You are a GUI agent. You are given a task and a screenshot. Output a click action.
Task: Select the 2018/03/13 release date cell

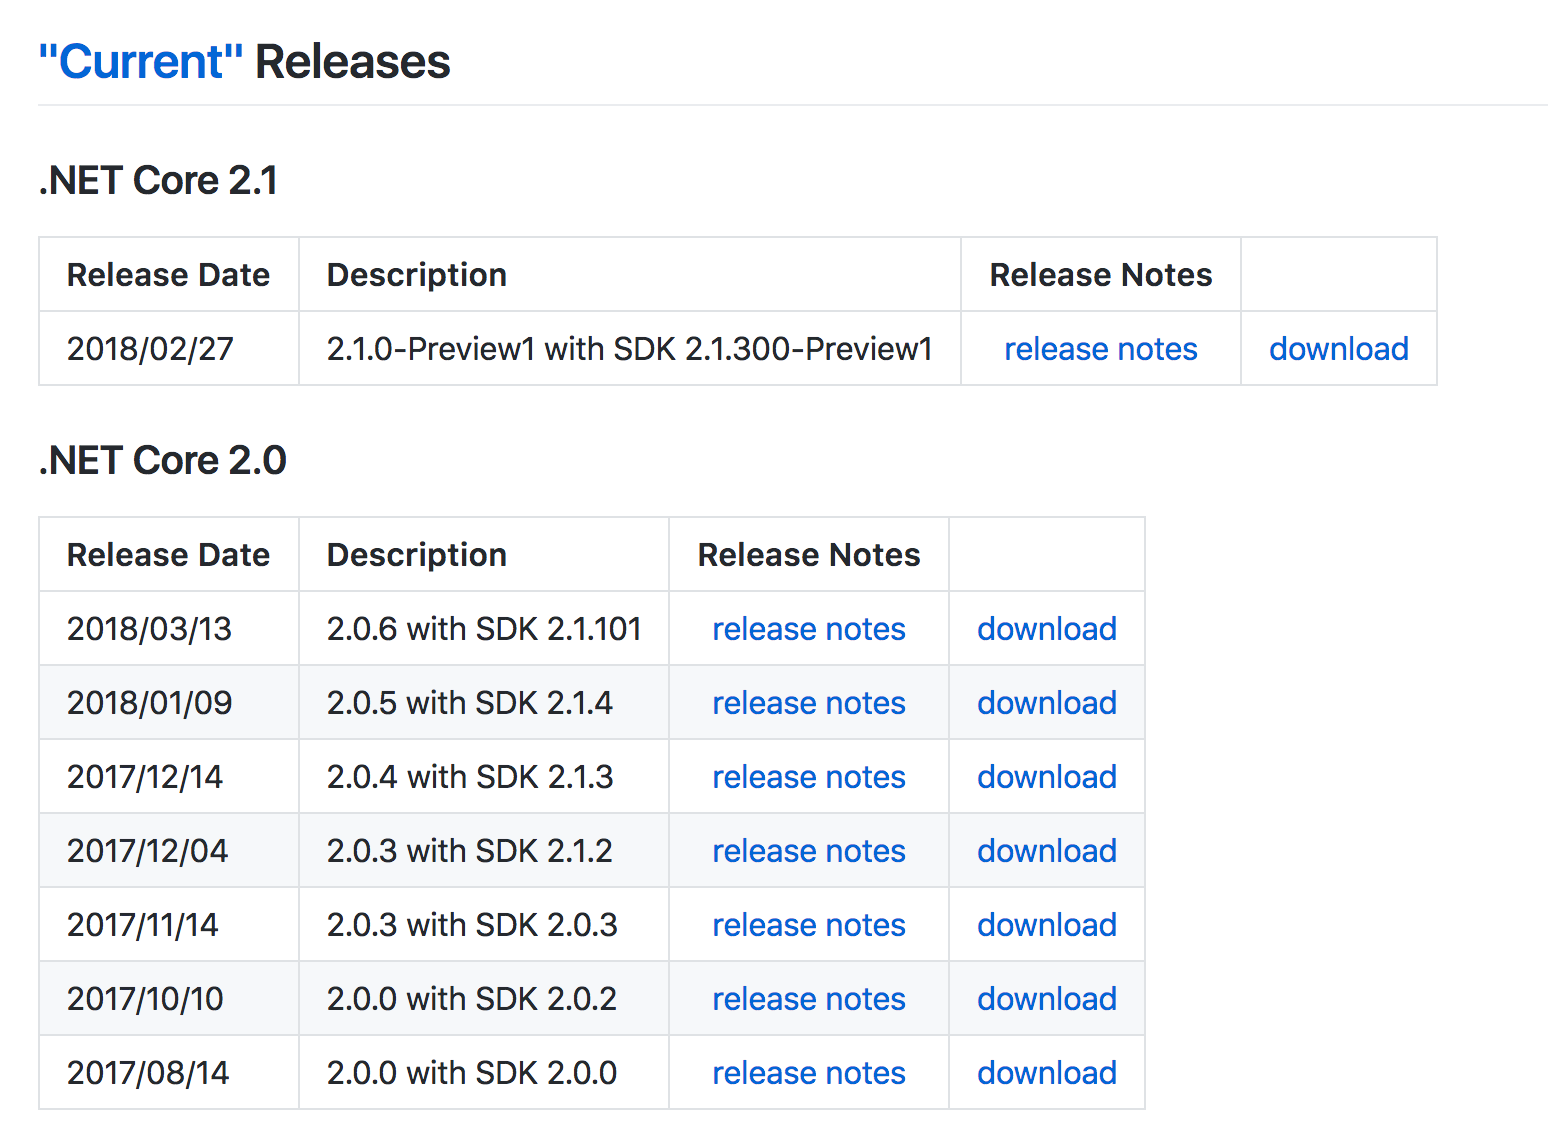tap(169, 629)
